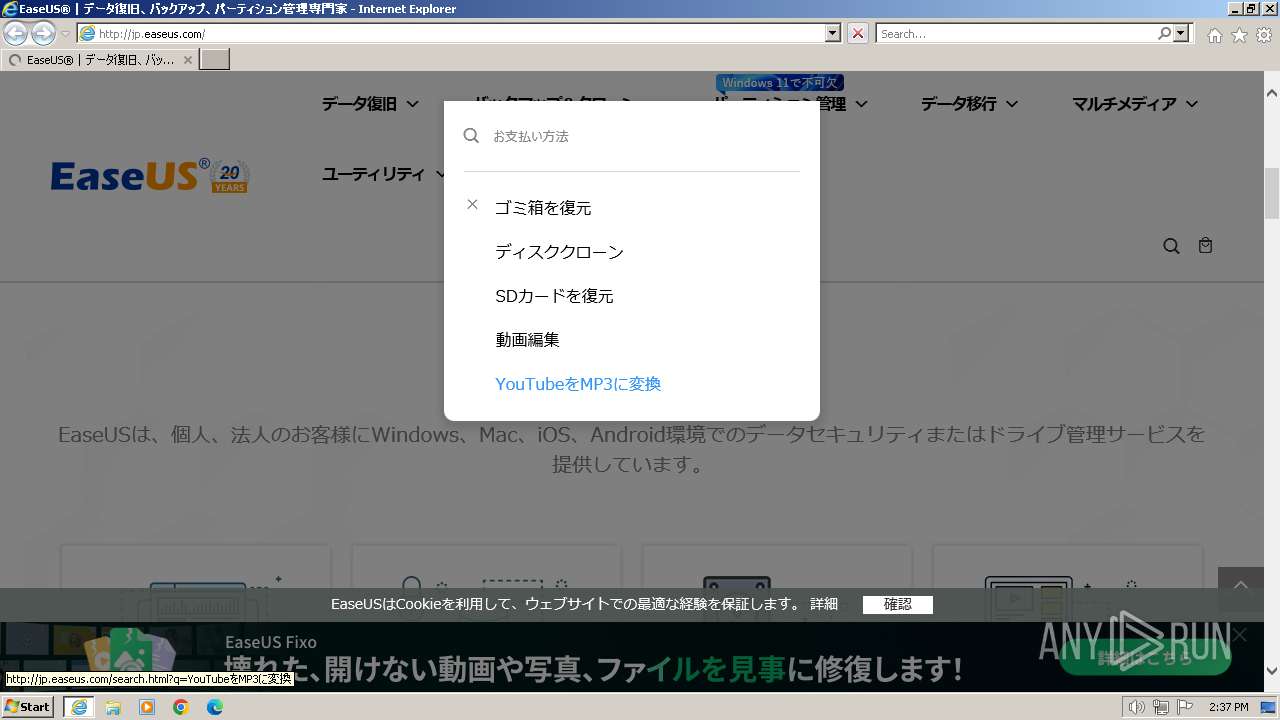Image resolution: width=1280 pixels, height=720 pixels.
Task: Open IE tools gear icon
Action: pos(1264,34)
